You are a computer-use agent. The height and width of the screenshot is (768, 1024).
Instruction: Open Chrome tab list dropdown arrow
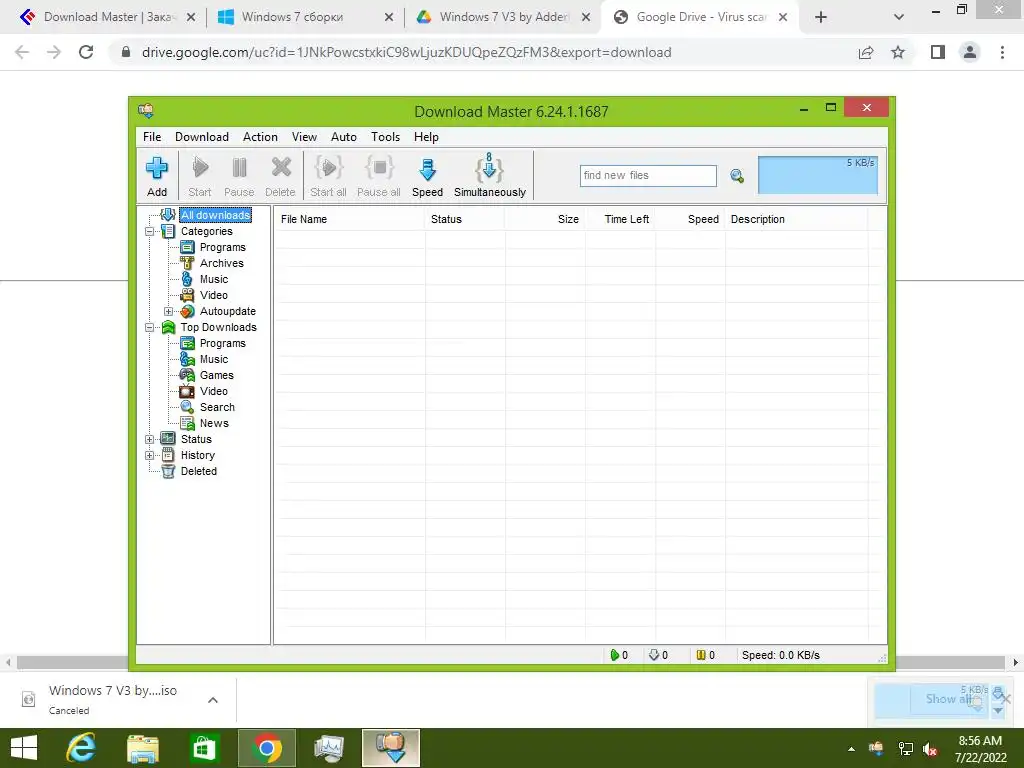tap(899, 17)
